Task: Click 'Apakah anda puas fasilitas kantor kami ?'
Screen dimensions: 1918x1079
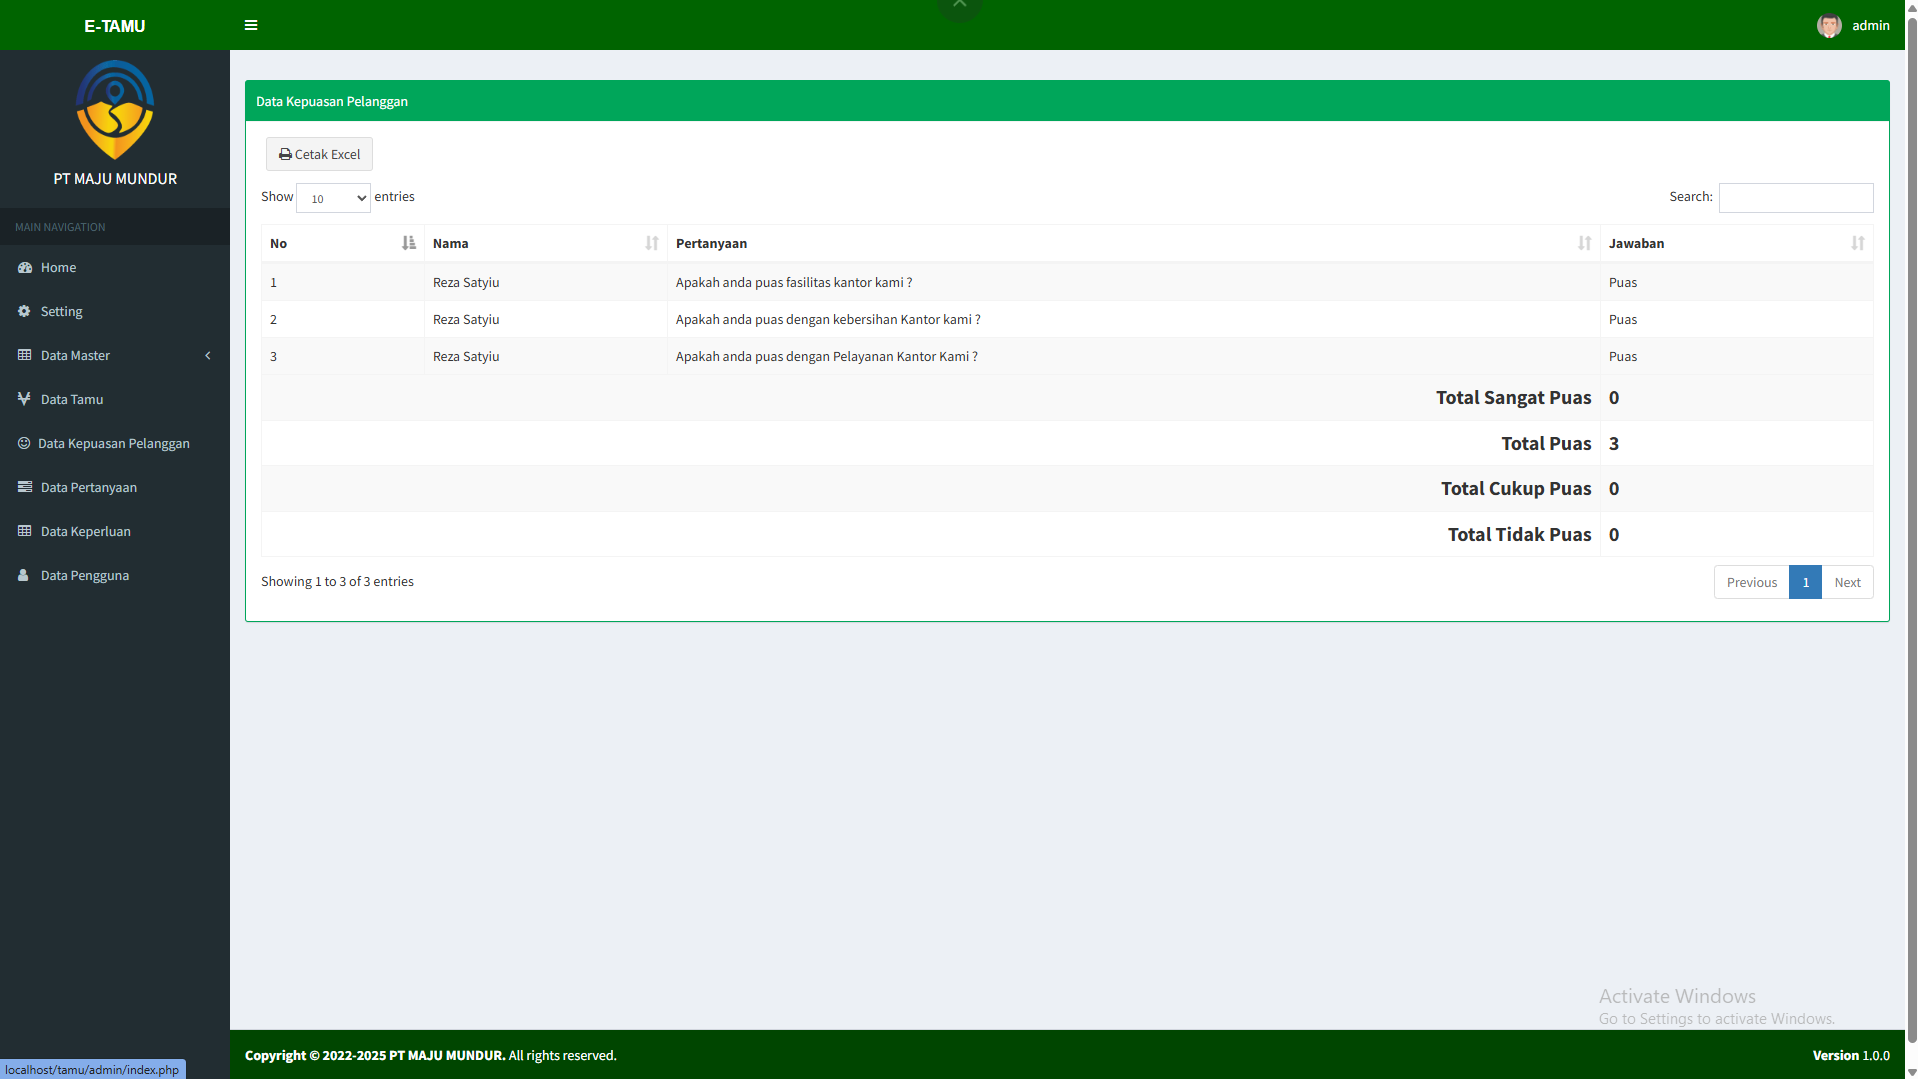Action: pos(794,282)
